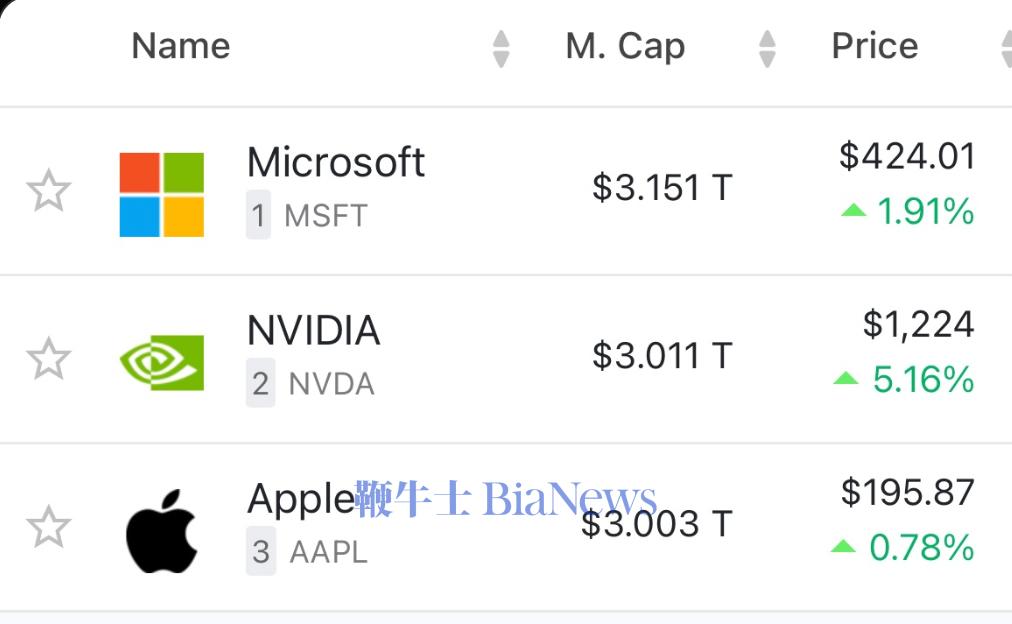
Task: Click the Name column header
Action: pyautogui.click(x=181, y=46)
